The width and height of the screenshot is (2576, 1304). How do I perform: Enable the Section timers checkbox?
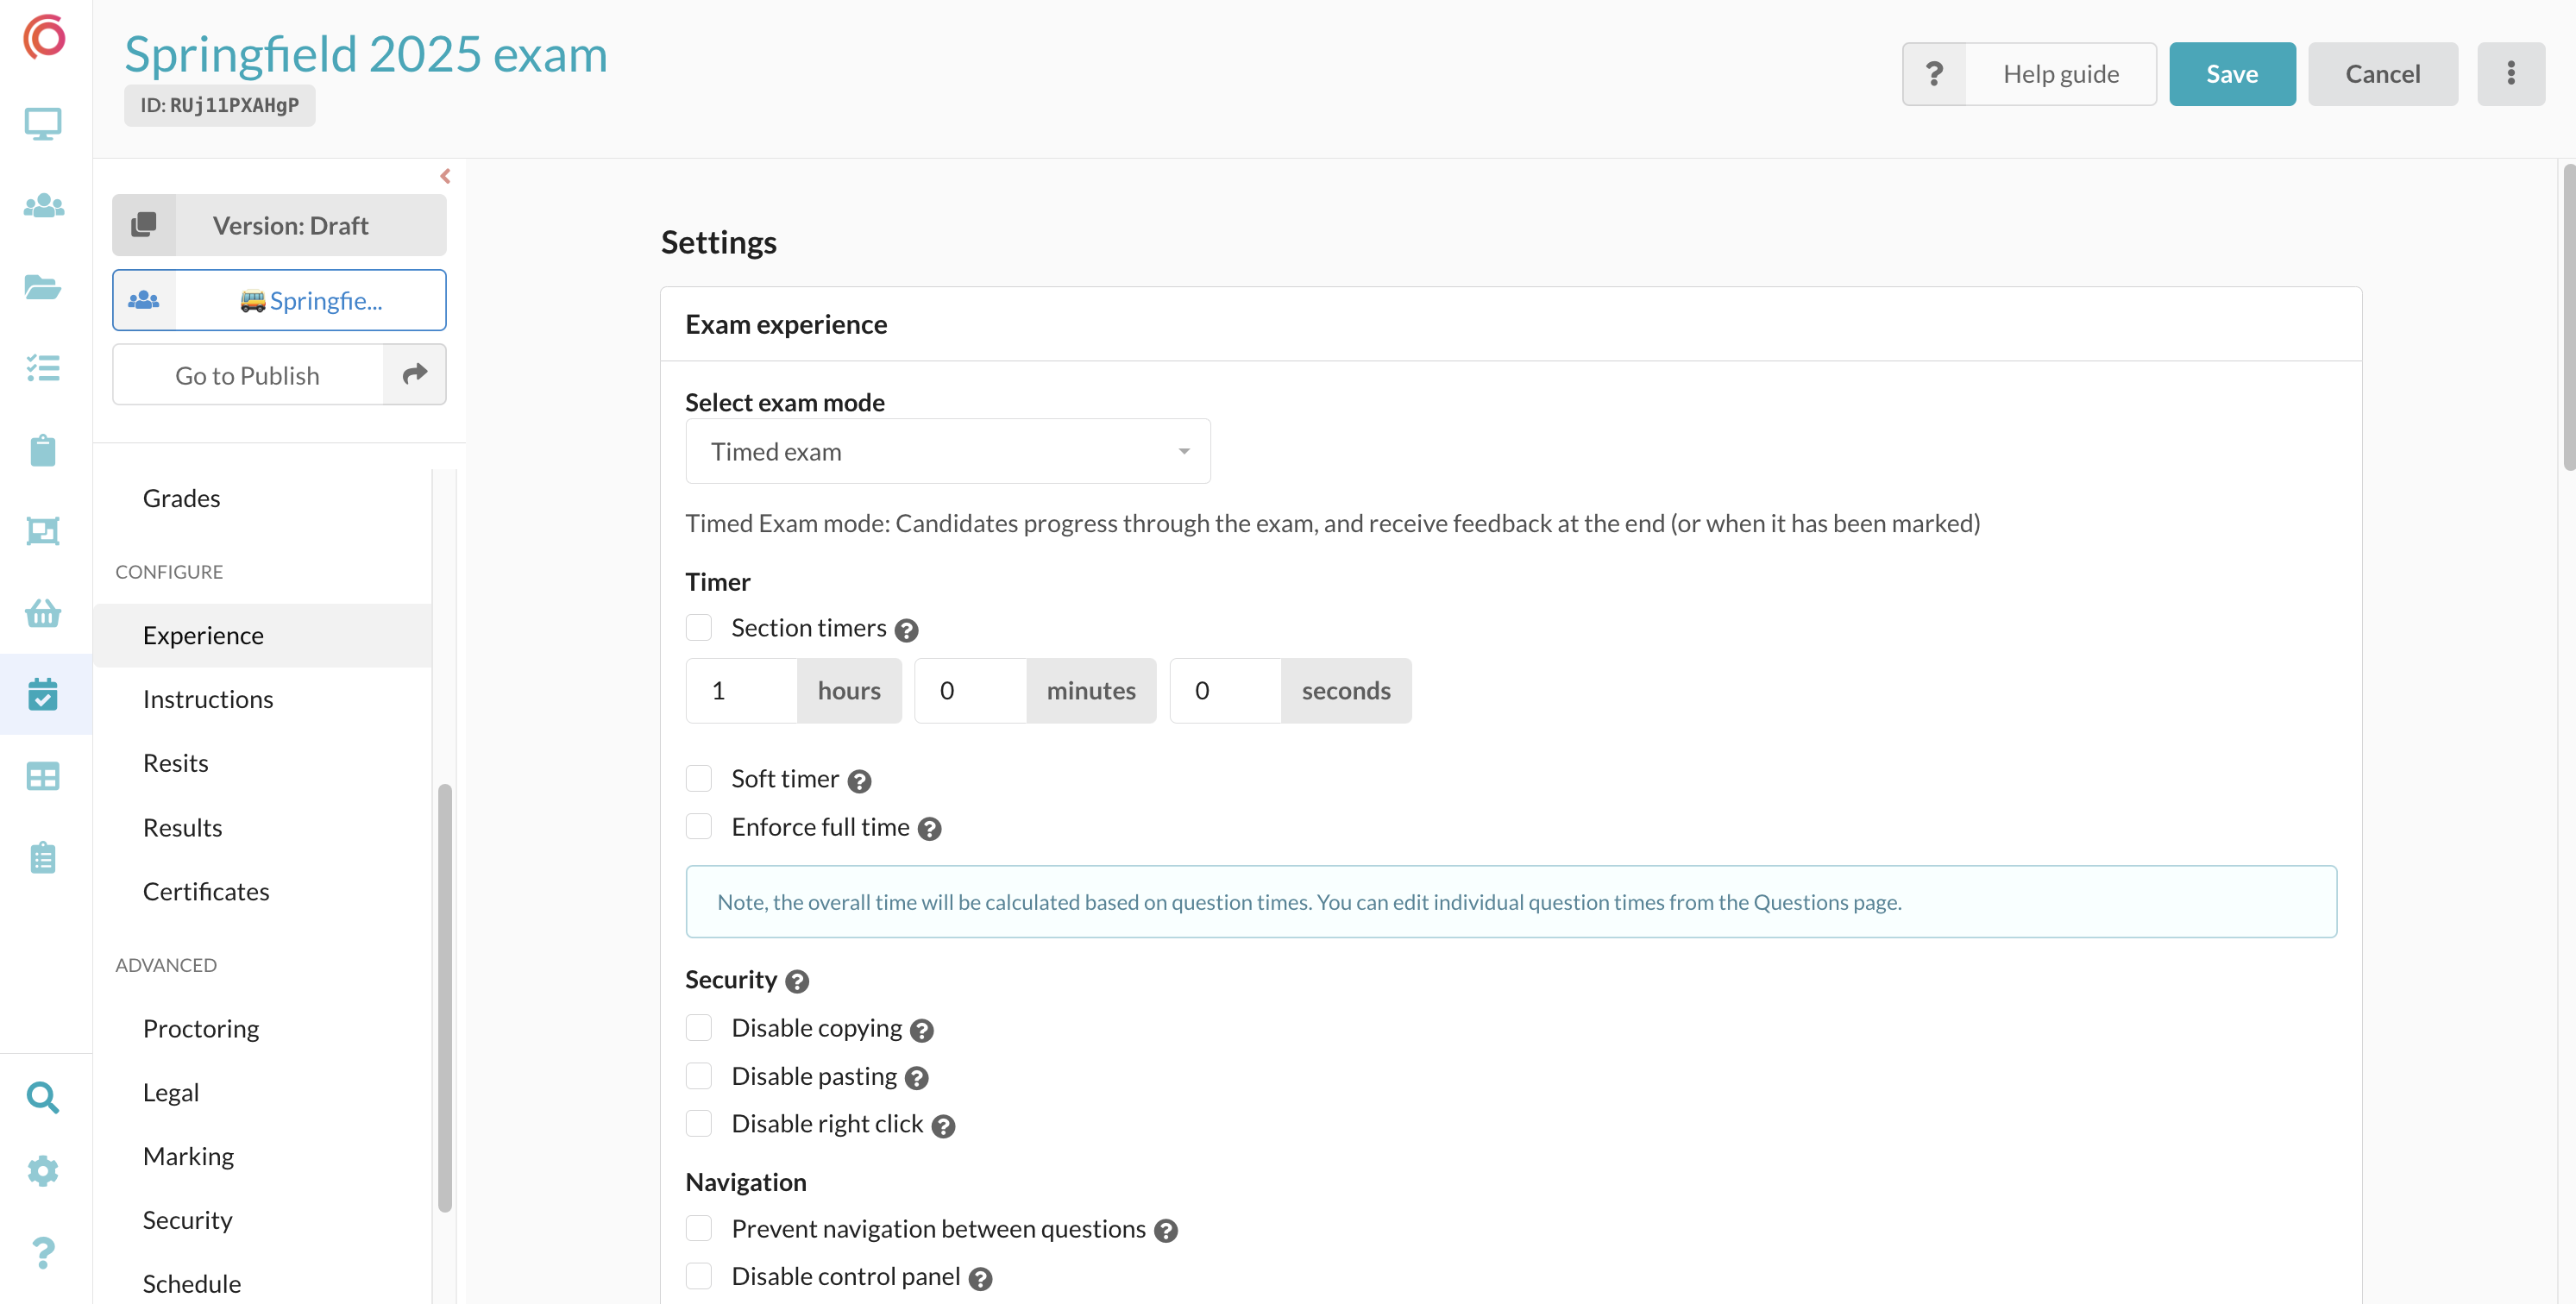[699, 628]
